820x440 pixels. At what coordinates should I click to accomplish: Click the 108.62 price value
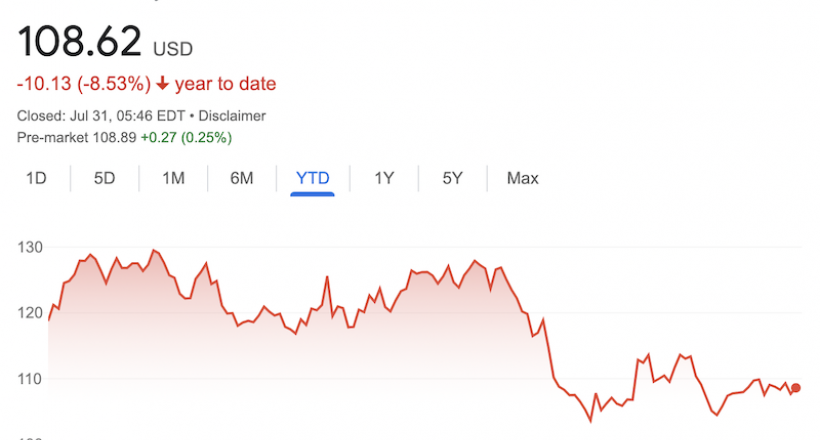pyautogui.click(x=79, y=41)
